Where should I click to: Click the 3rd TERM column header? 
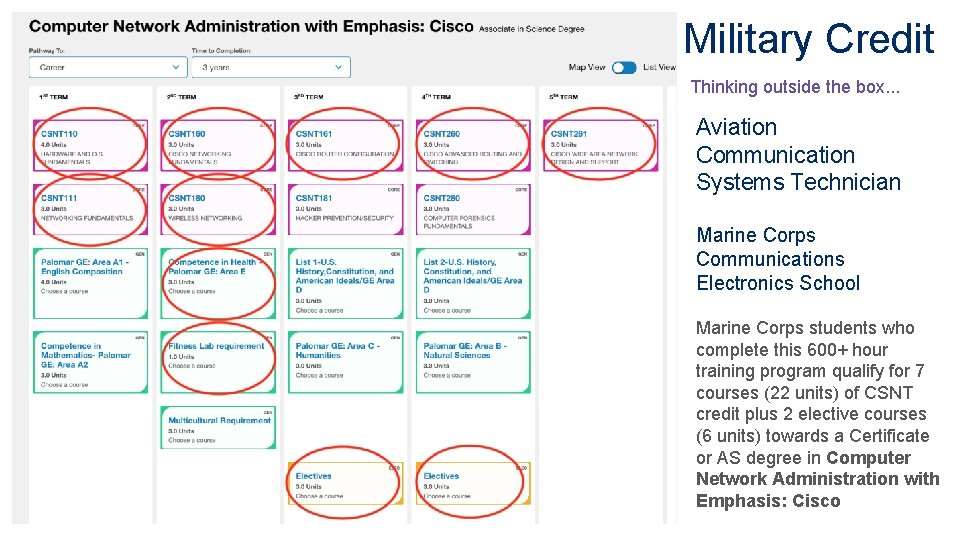(309, 97)
